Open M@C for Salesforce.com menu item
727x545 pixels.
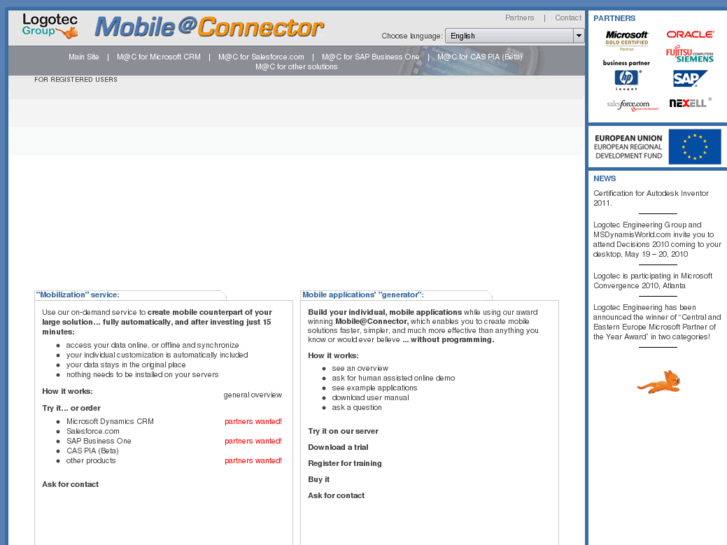[x=261, y=57]
